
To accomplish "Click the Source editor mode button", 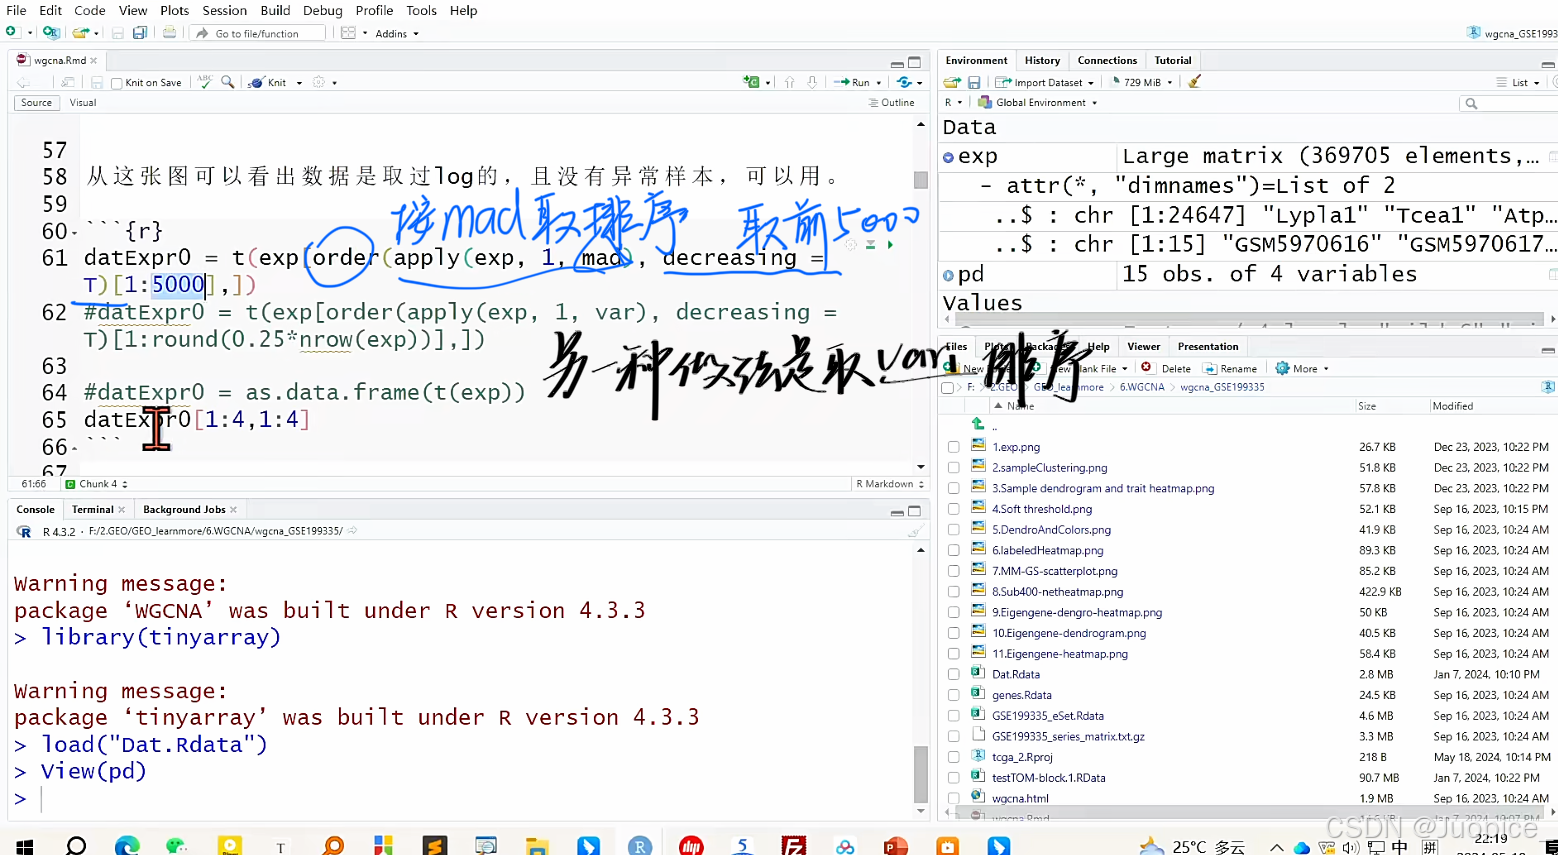I will [x=36, y=102].
